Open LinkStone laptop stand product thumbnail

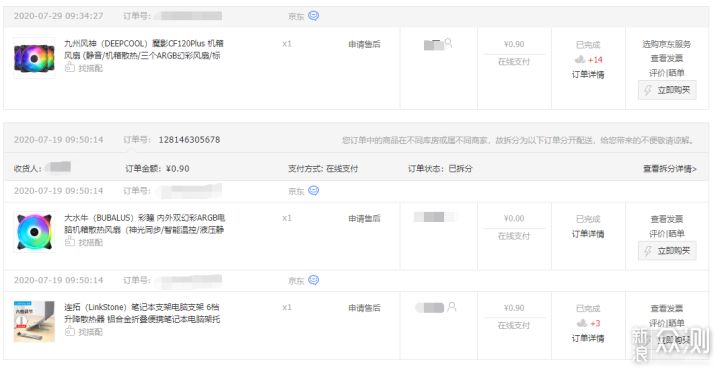click(x=34, y=321)
